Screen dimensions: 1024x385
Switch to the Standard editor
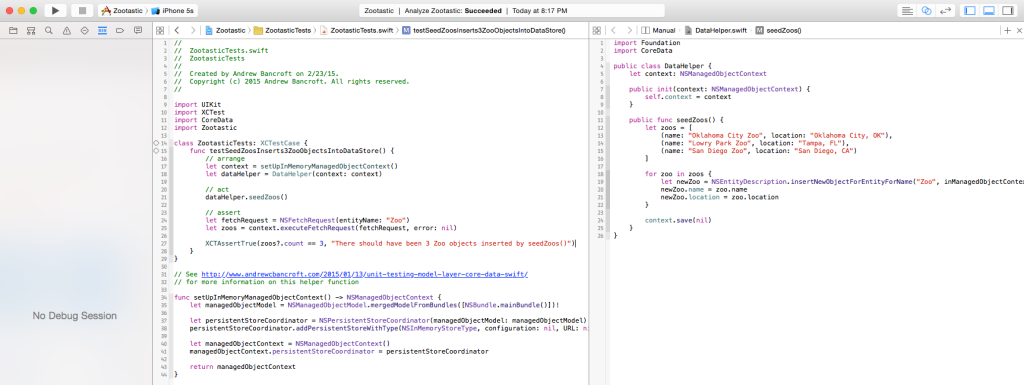[907, 10]
